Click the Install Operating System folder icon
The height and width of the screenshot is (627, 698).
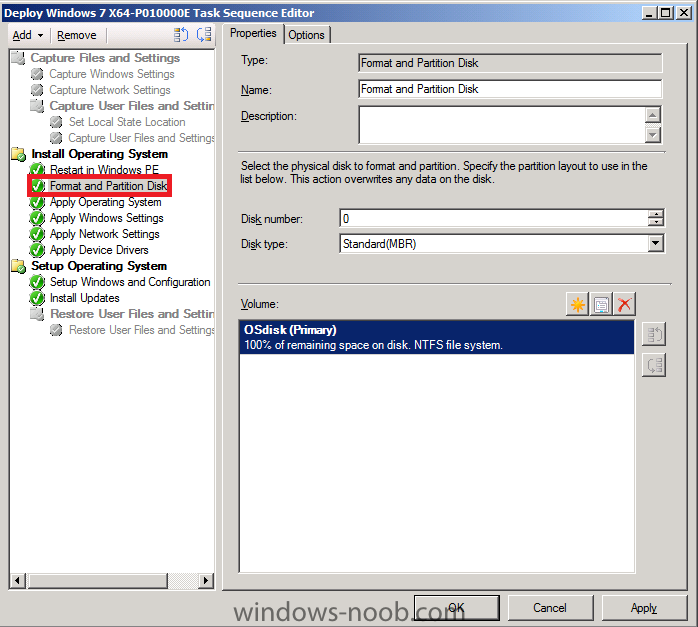point(19,154)
